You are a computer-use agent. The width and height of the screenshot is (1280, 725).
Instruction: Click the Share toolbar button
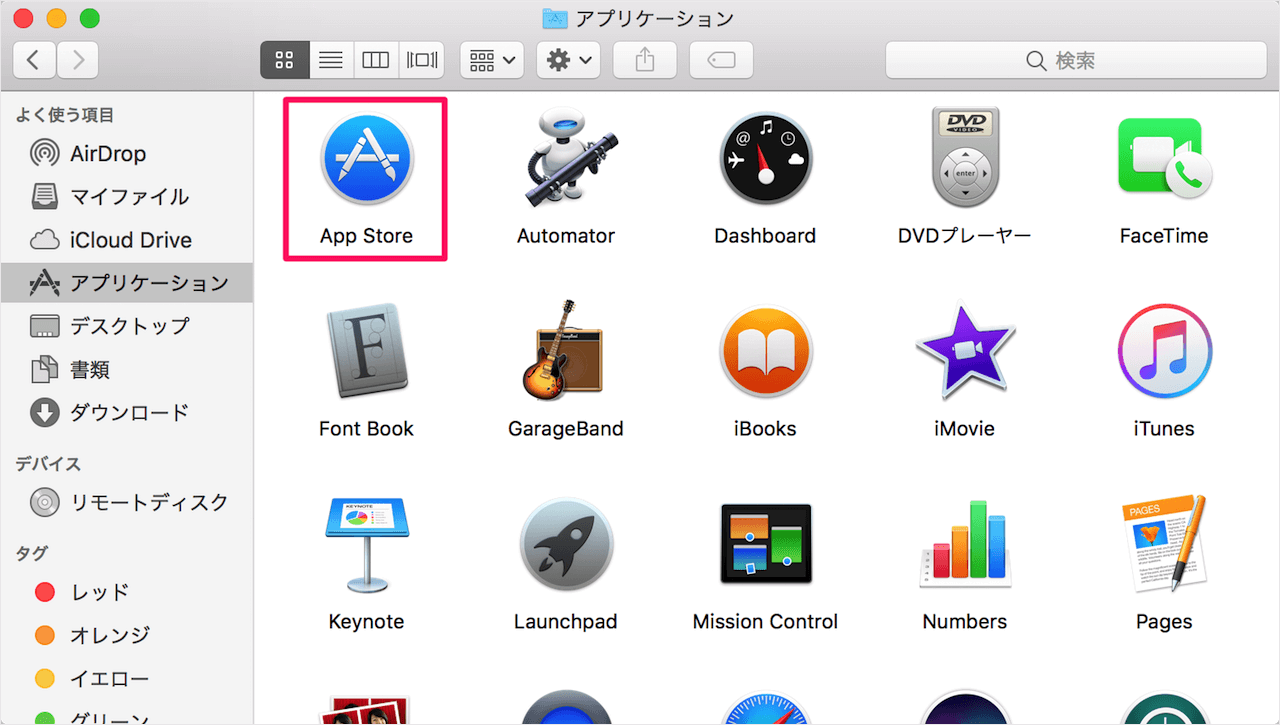645,60
